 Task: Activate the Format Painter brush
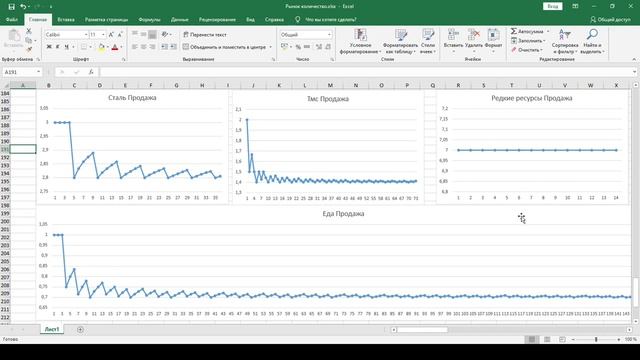coord(29,49)
